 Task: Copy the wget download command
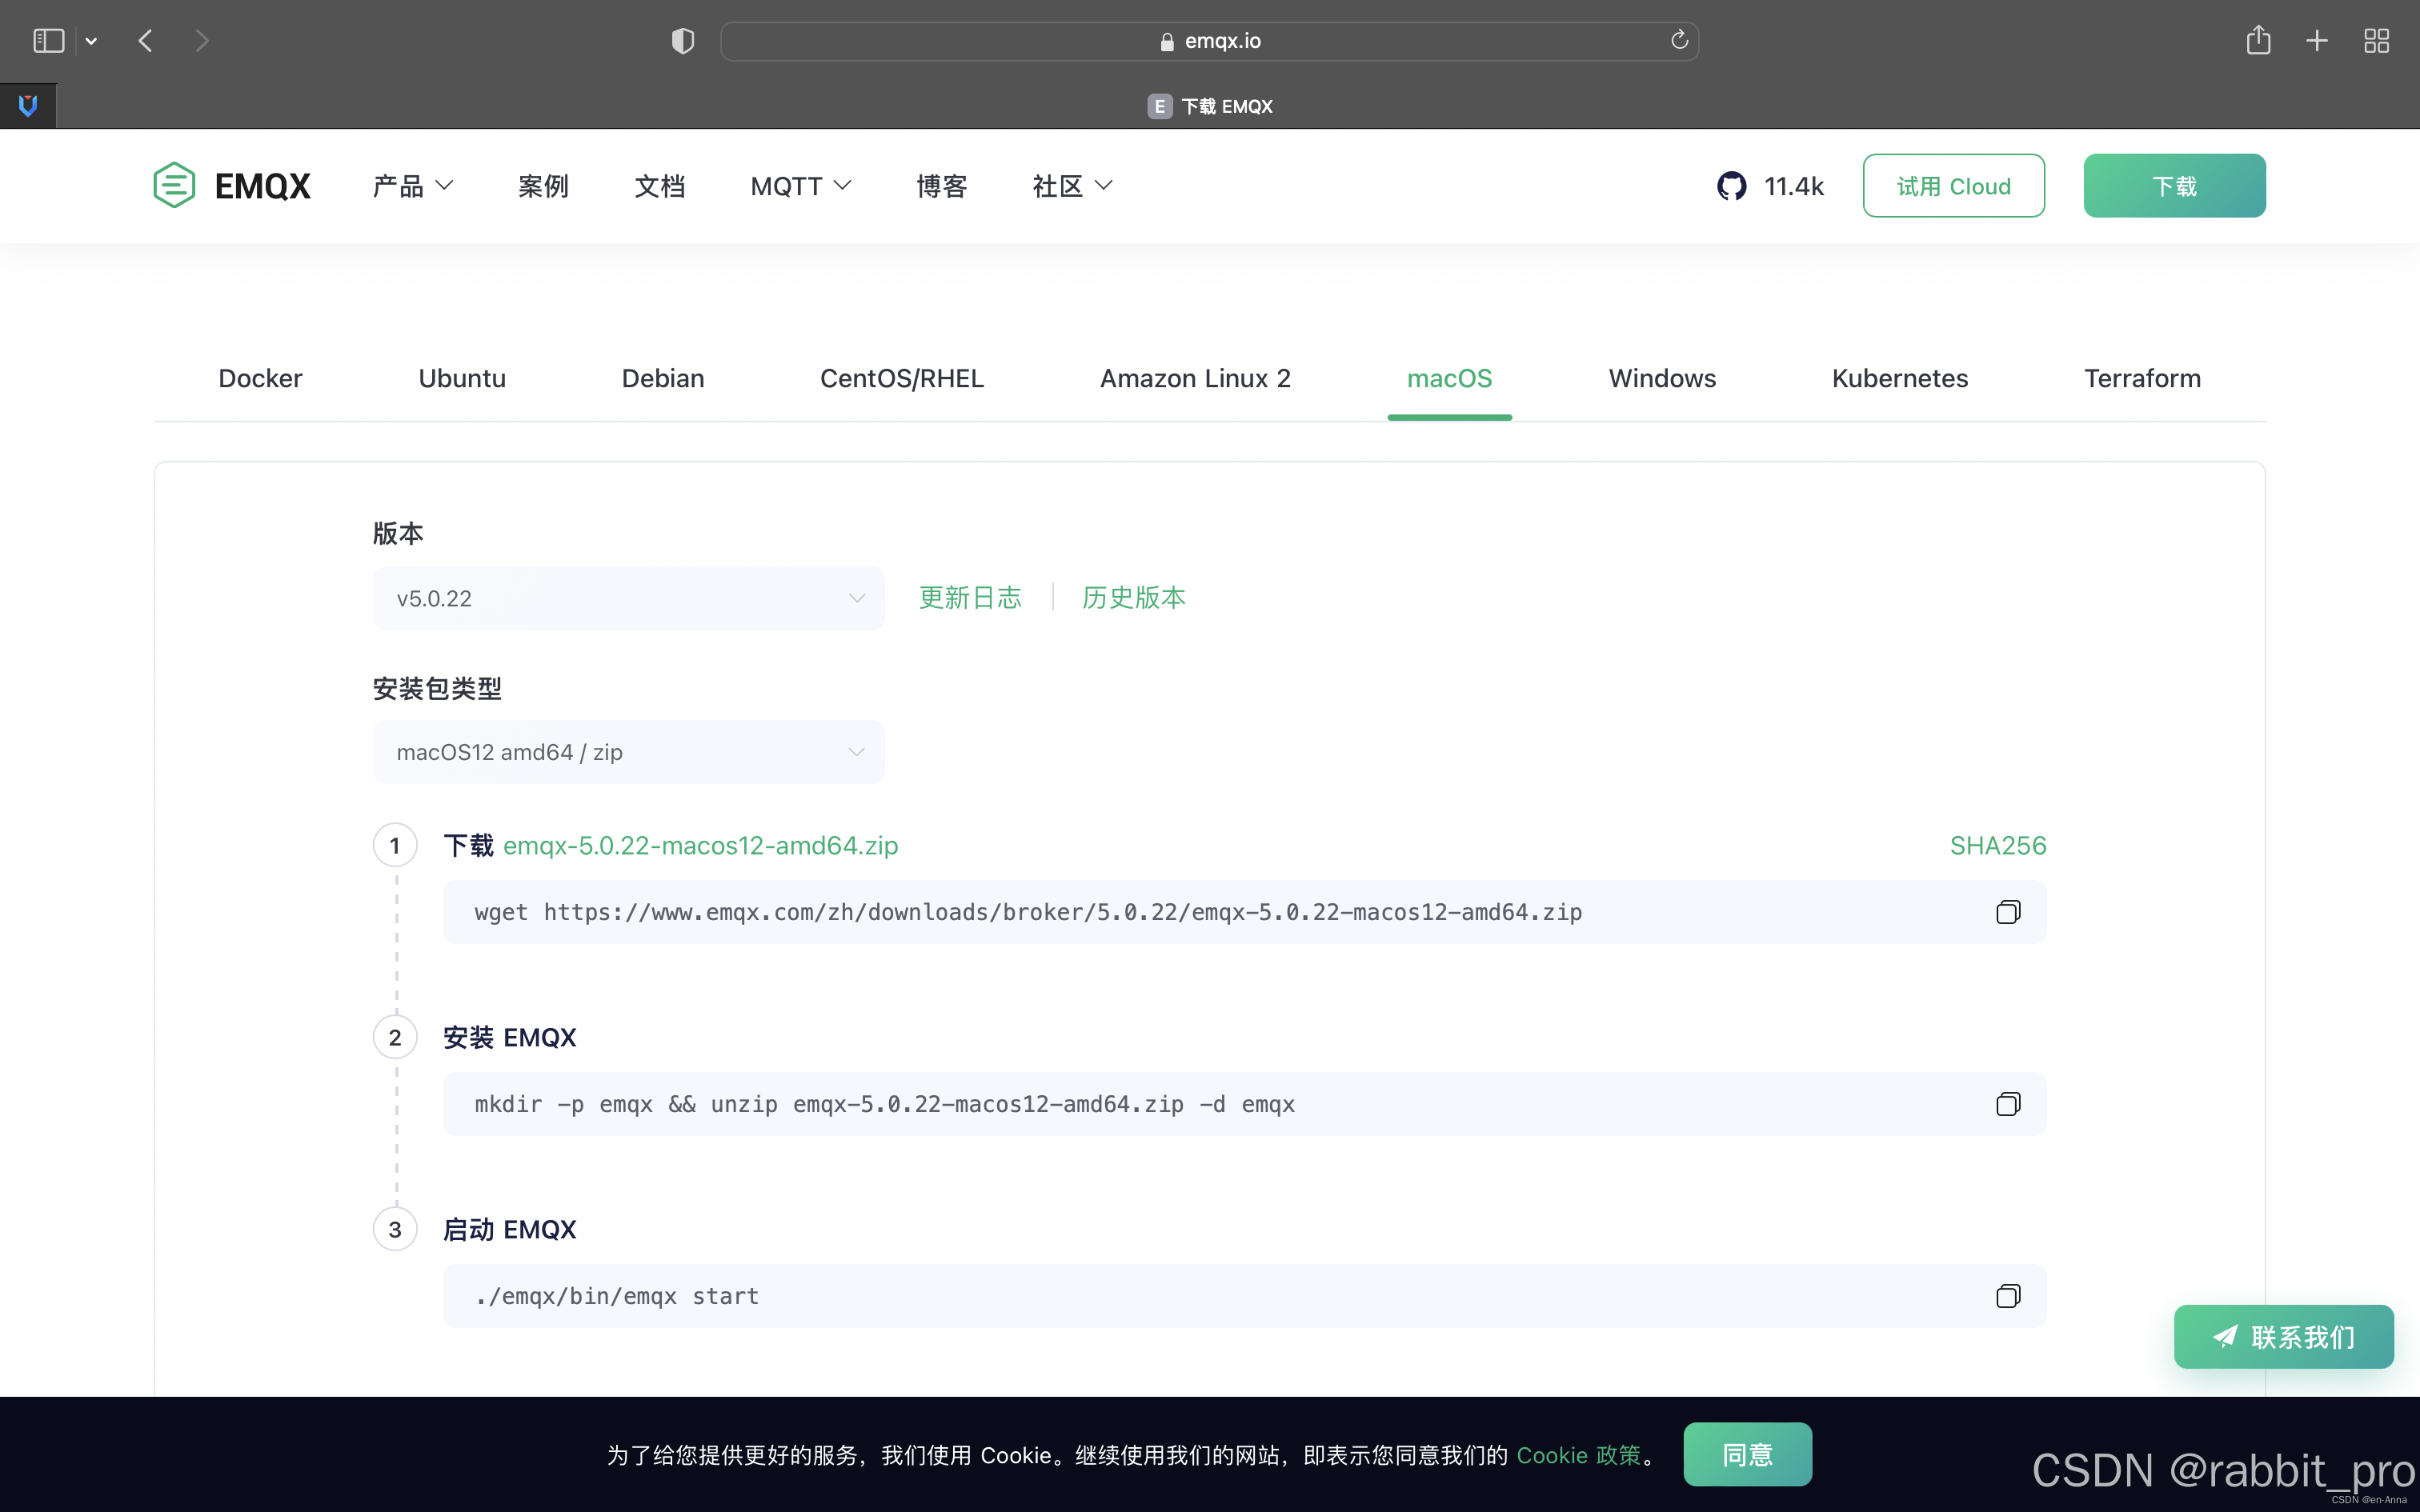pyautogui.click(x=2007, y=912)
